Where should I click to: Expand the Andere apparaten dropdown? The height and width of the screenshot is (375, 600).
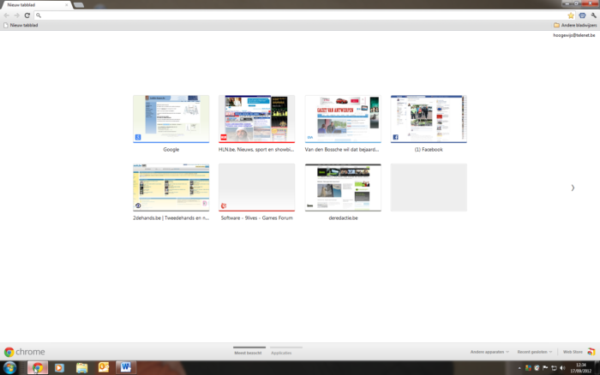point(489,352)
